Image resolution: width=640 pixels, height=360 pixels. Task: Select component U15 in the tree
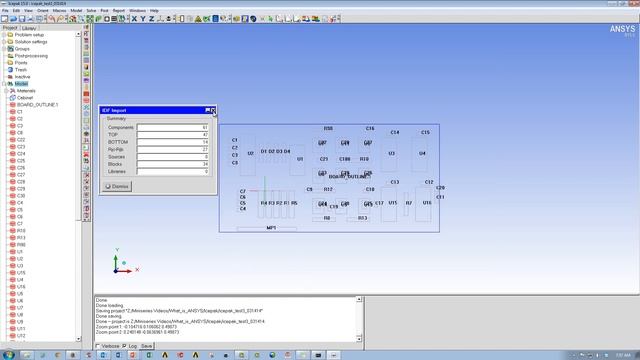click(21, 273)
